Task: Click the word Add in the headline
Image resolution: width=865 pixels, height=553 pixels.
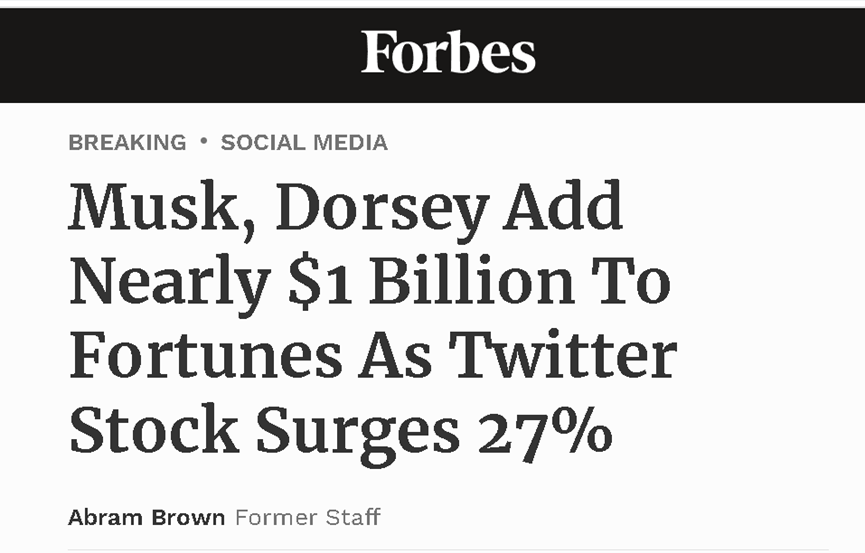Action: pyautogui.click(x=563, y=207)
